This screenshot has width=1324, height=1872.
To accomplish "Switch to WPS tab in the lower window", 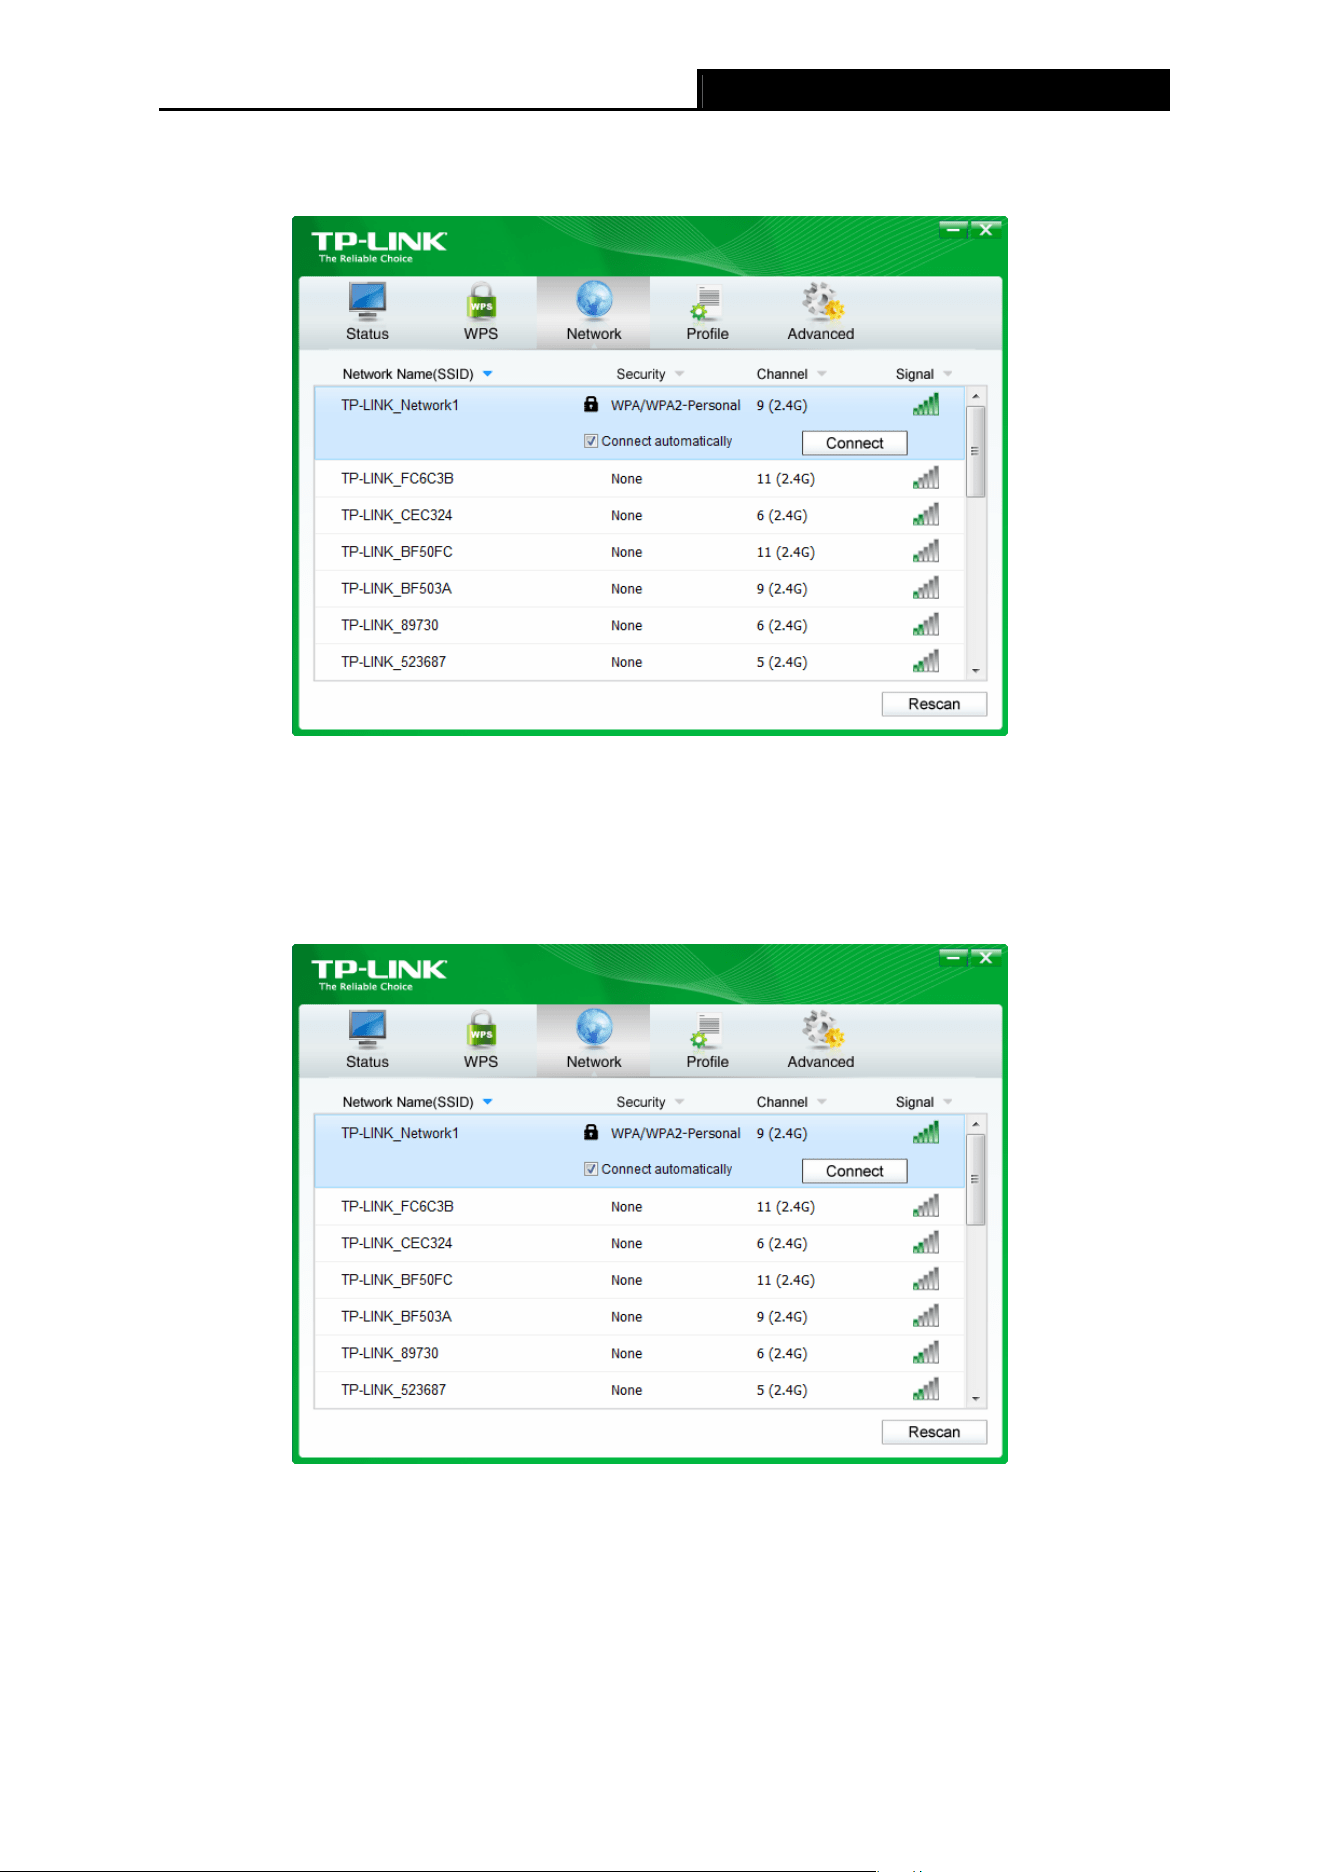I will [x=481, y=1040].
